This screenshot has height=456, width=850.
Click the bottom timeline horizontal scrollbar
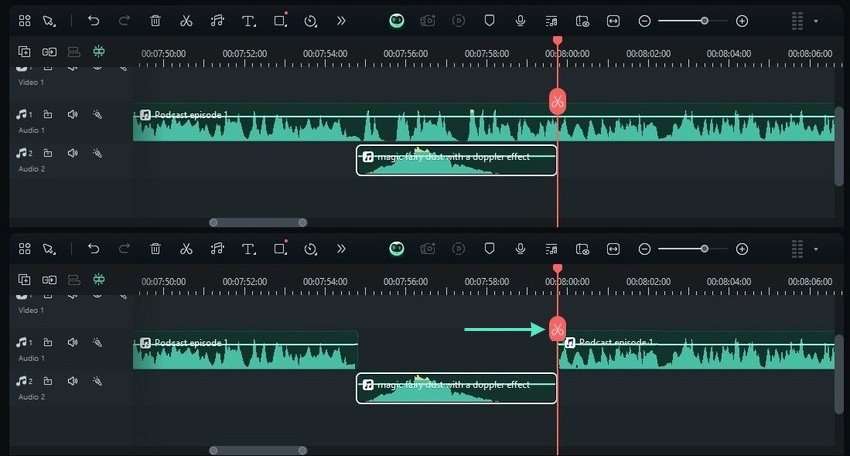pos(258,450)
